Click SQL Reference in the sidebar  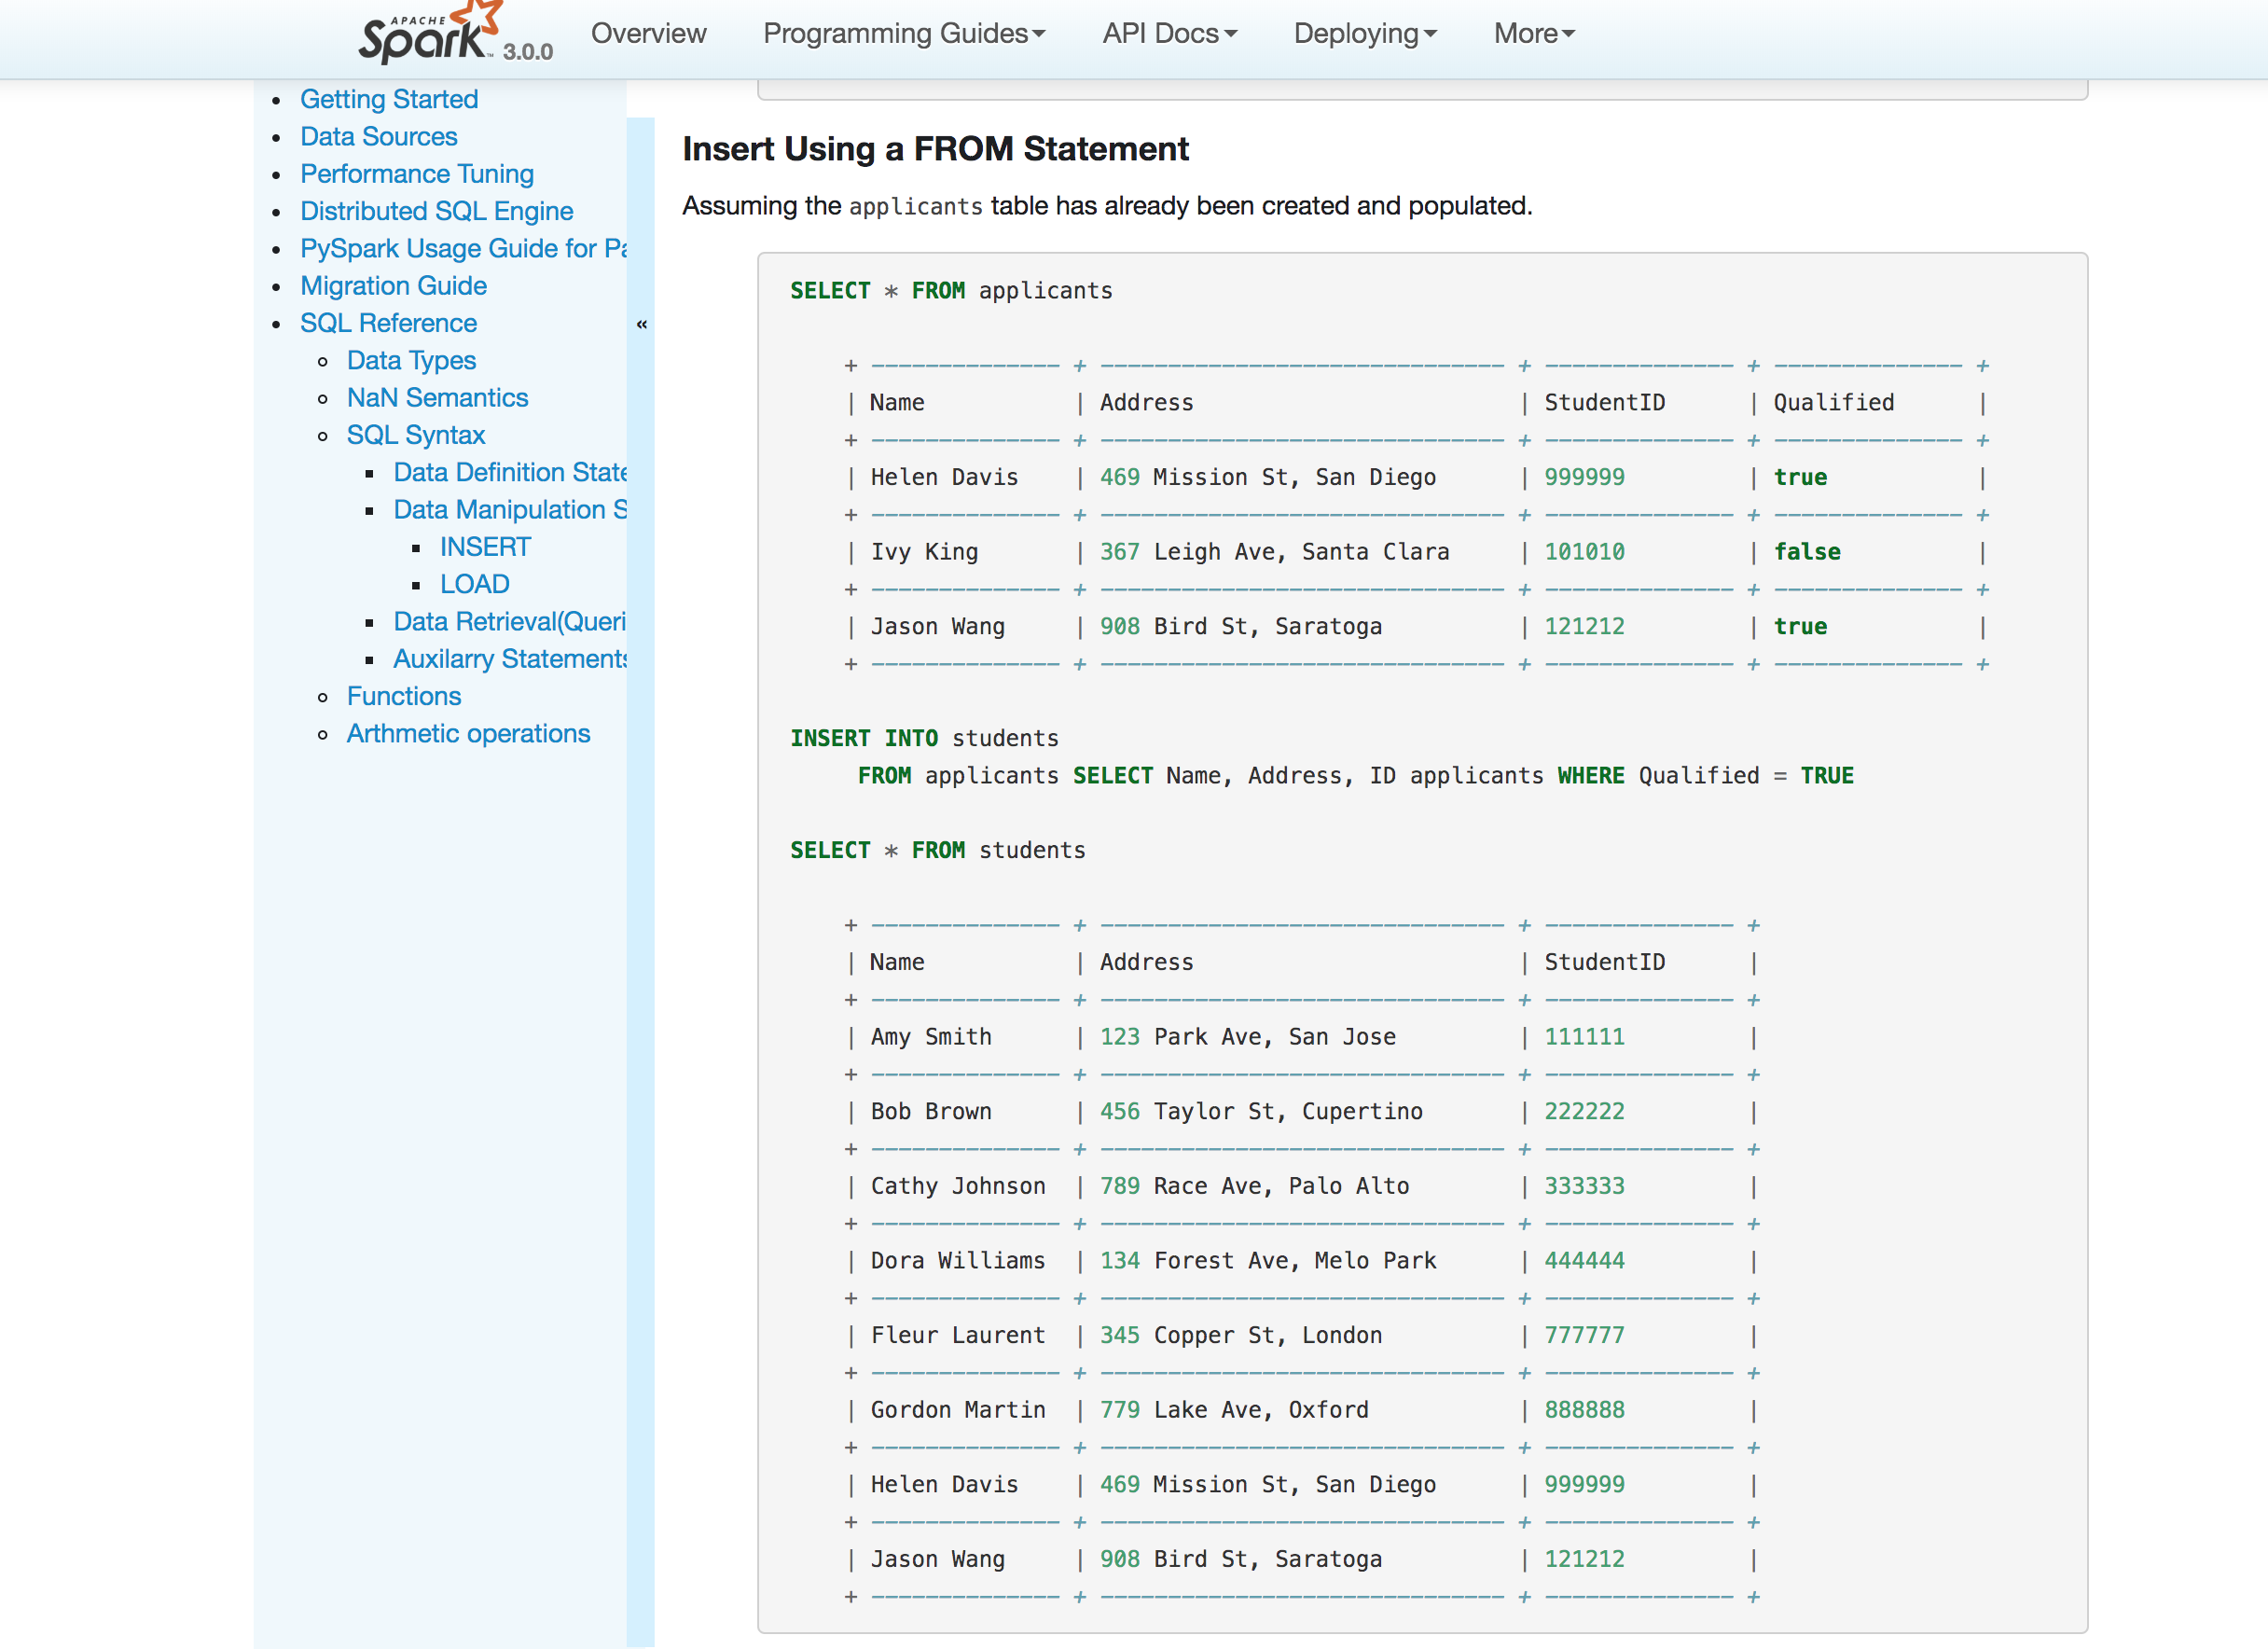tap(388, 323)
